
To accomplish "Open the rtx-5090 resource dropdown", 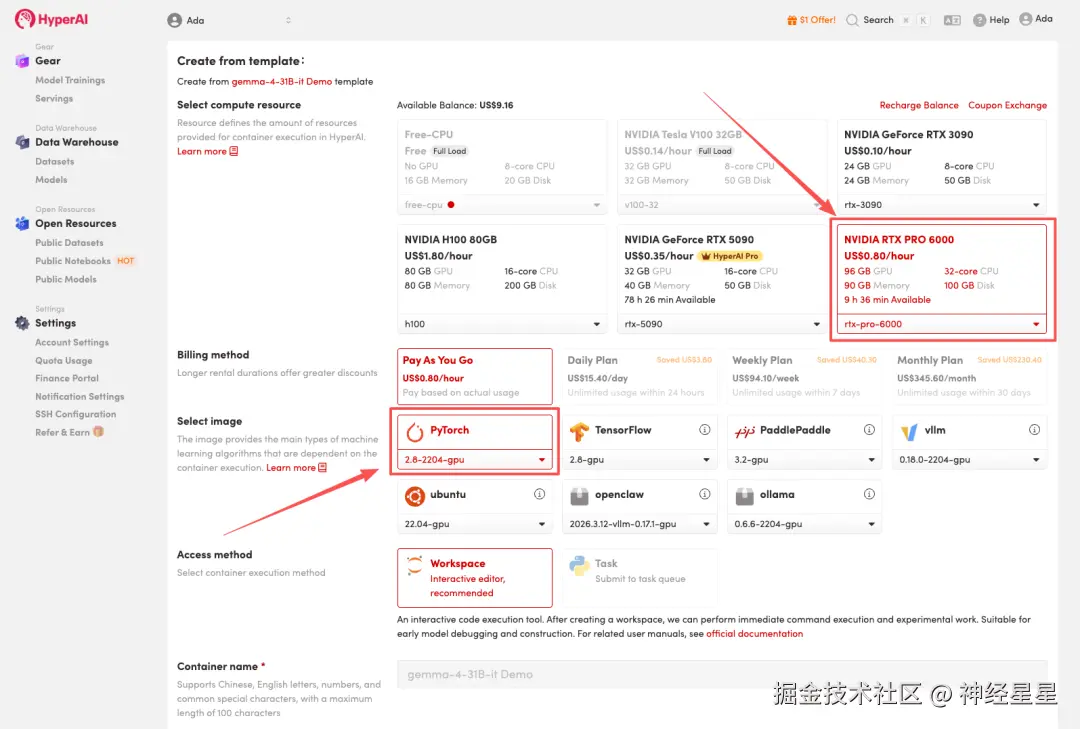I will (722, 324).
